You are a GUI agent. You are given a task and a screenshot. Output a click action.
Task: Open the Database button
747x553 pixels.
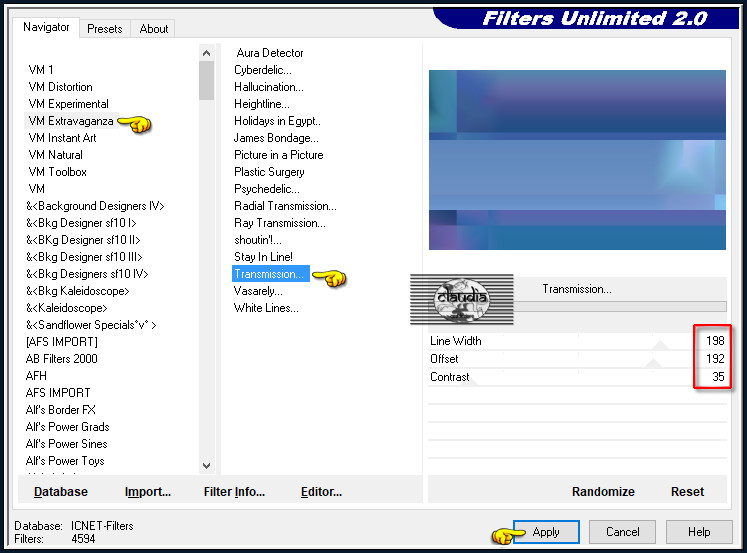[x=61, y=492]
